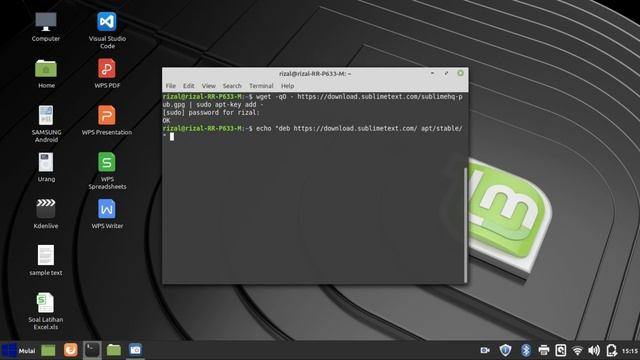
Task: Click the screenshot tool taskbar item
Action: (135, 350)
